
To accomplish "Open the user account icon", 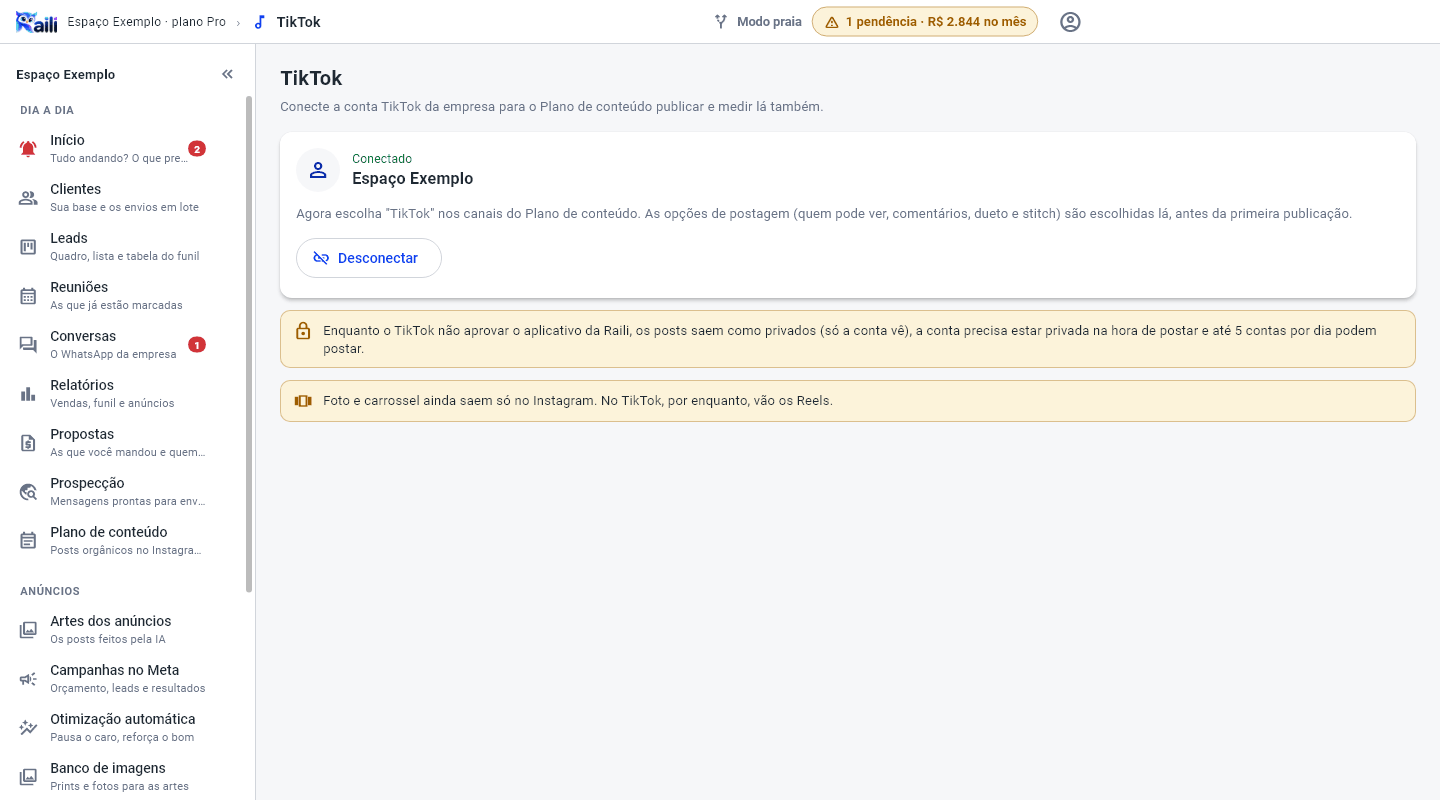I will pyautogui.click(x=1070, y=22).
